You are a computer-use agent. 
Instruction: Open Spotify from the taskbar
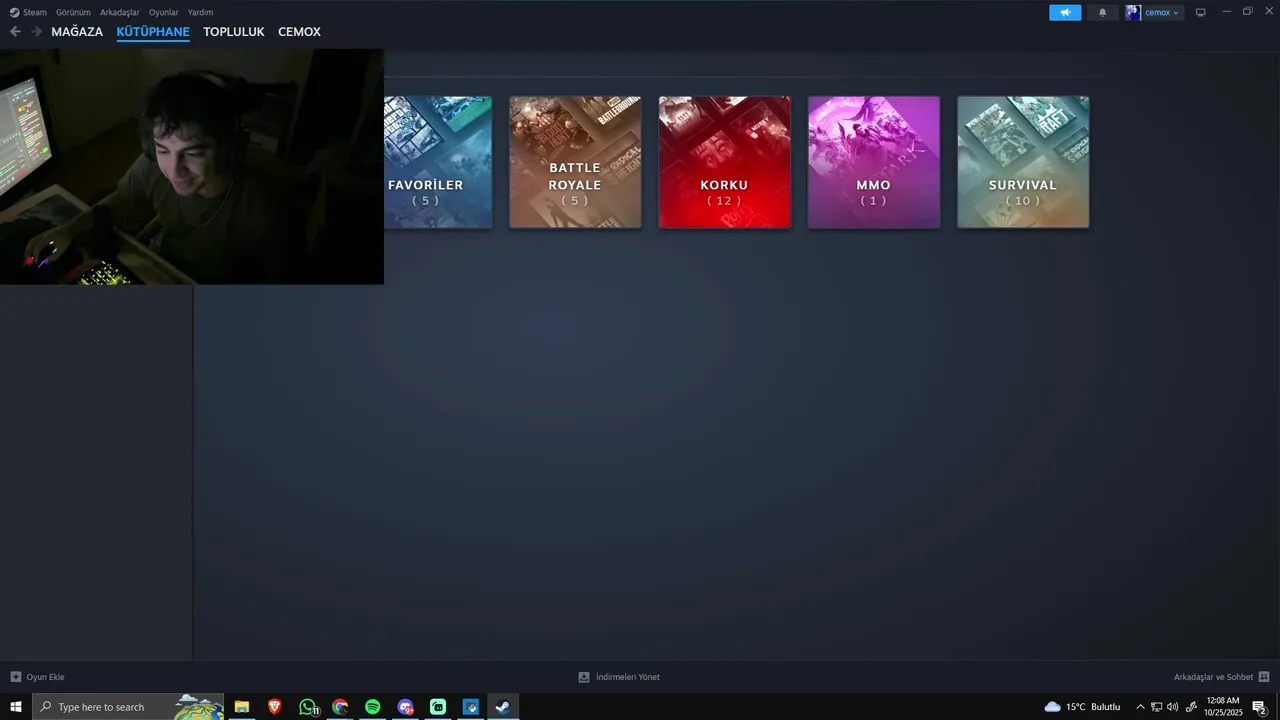373,707
